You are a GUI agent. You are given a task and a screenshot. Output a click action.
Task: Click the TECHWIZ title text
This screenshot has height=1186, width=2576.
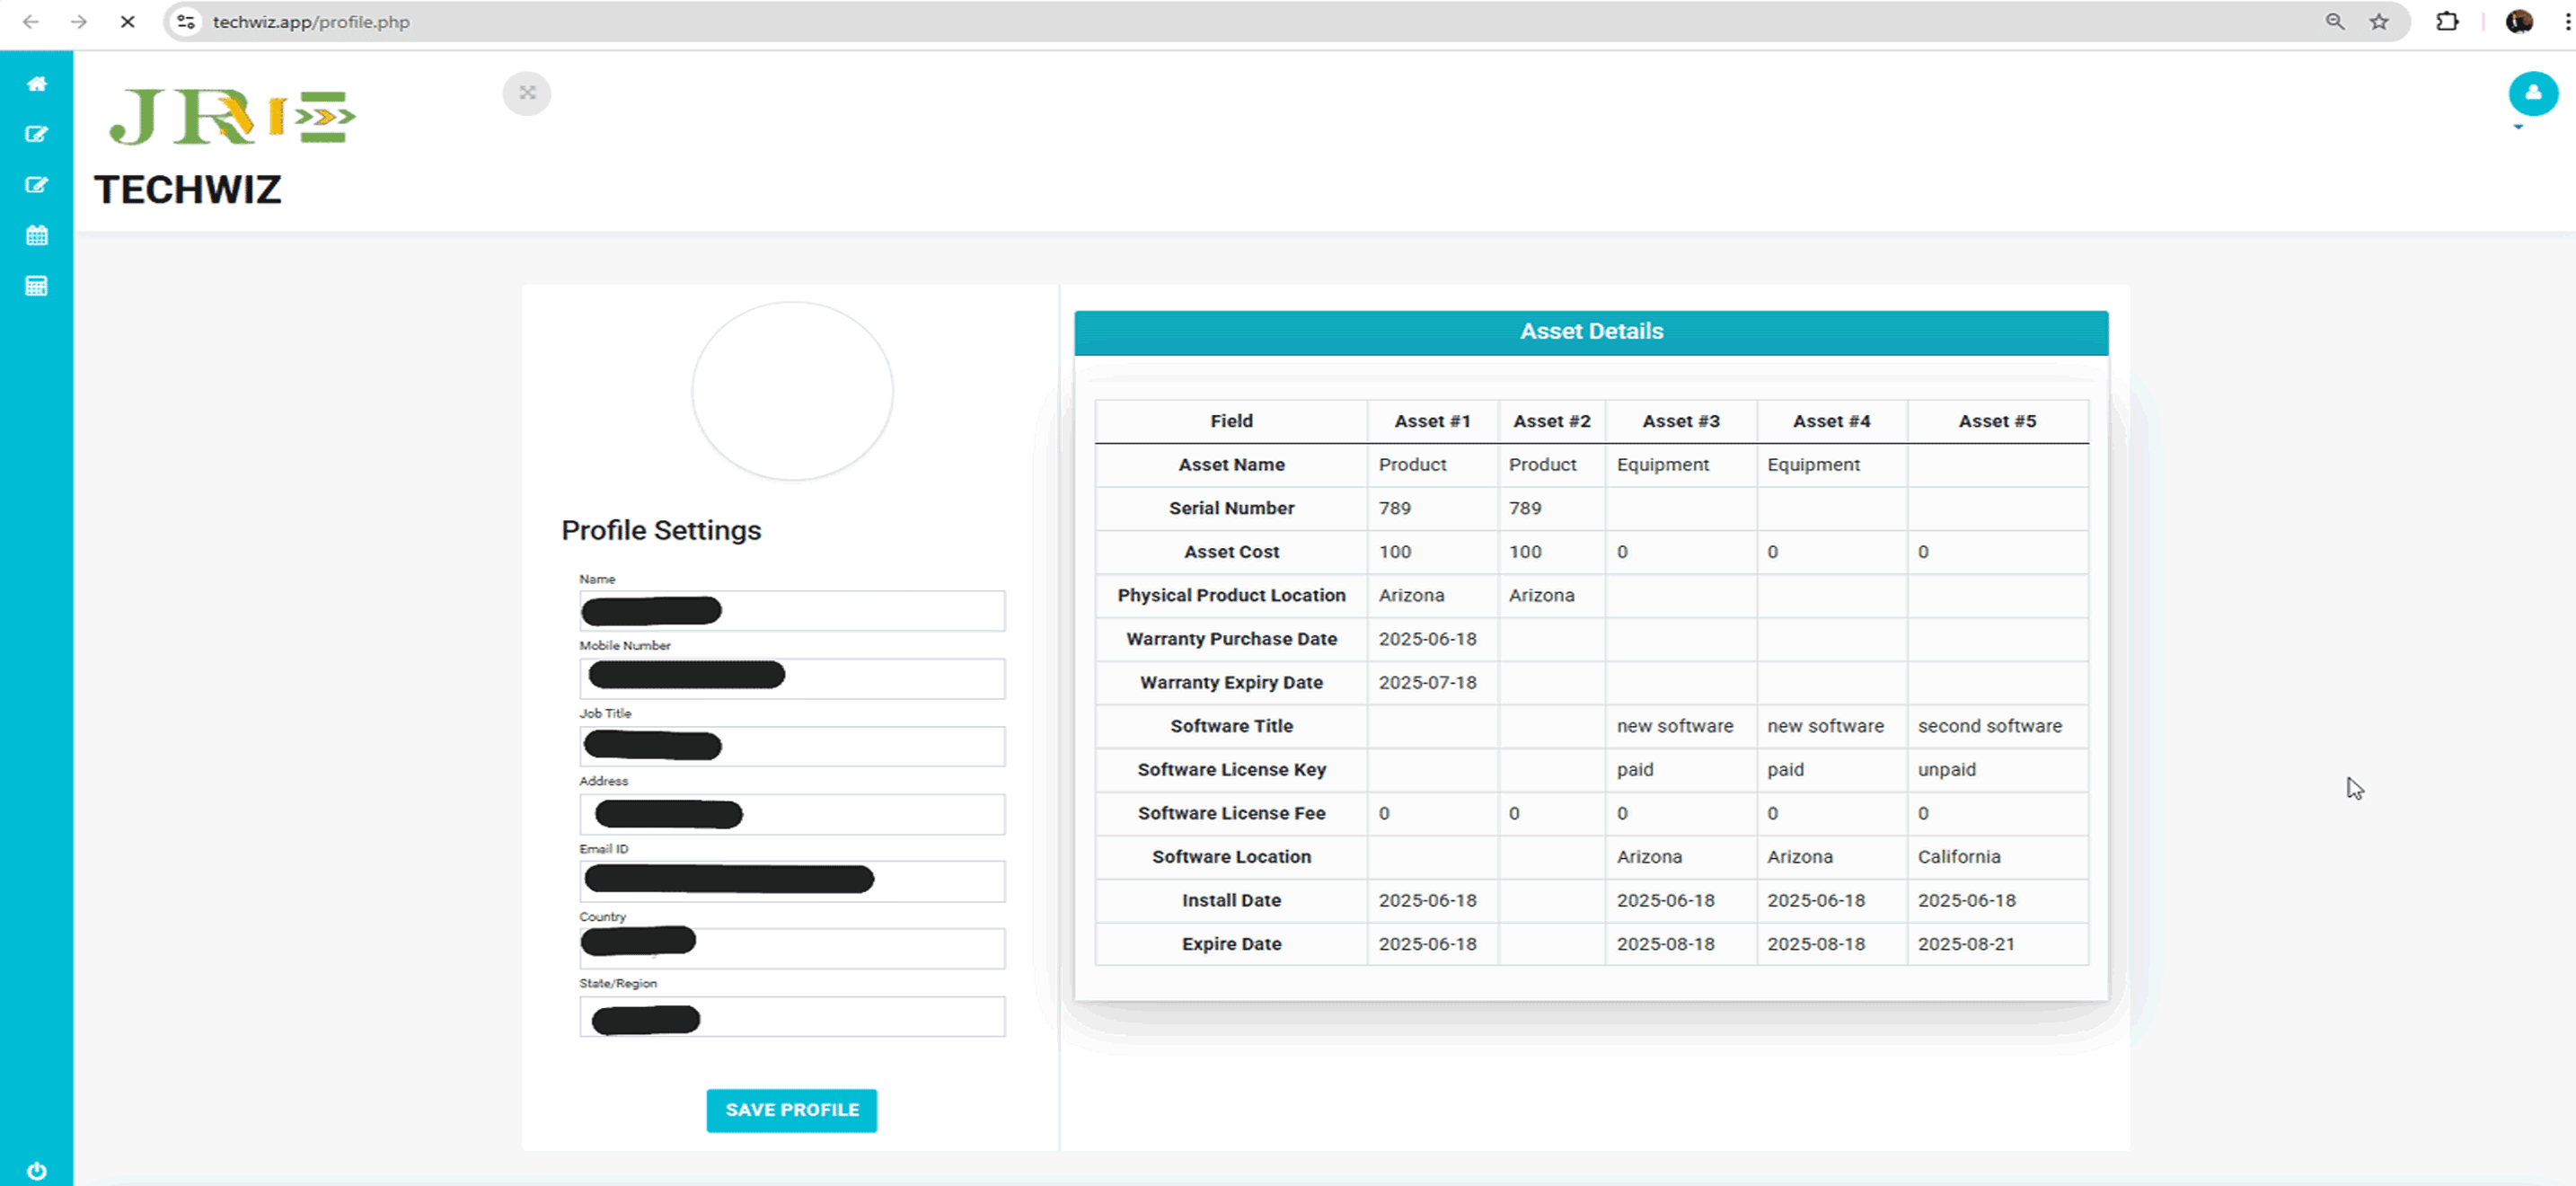tap(188, 190)
